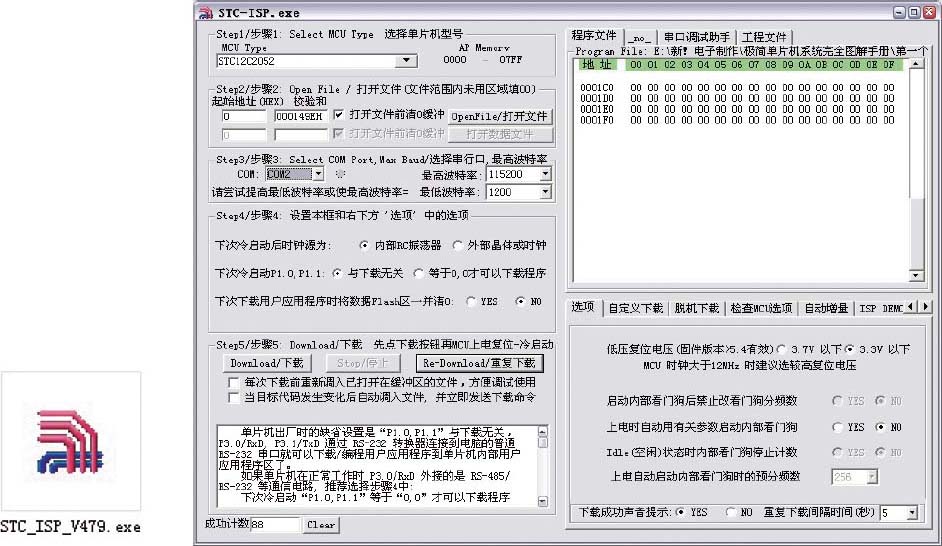Switch to 串口调试助手 tab
The height and width of the screenshot is (546, 942).
(x=697, y=38)
